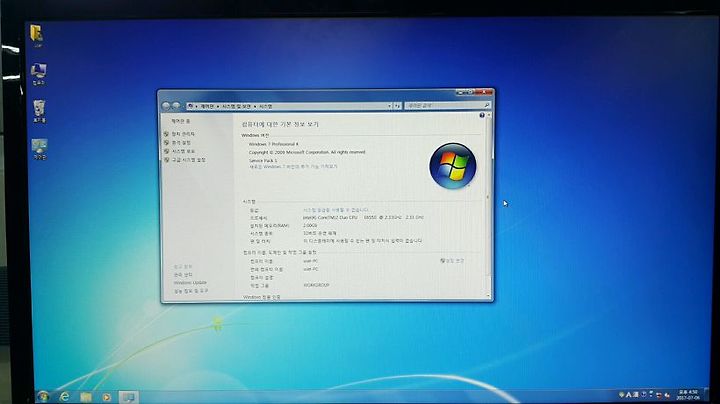
Task: Click the scrollbar down arrow in System window
Action: pyautogui.click(x=488, y=296)
